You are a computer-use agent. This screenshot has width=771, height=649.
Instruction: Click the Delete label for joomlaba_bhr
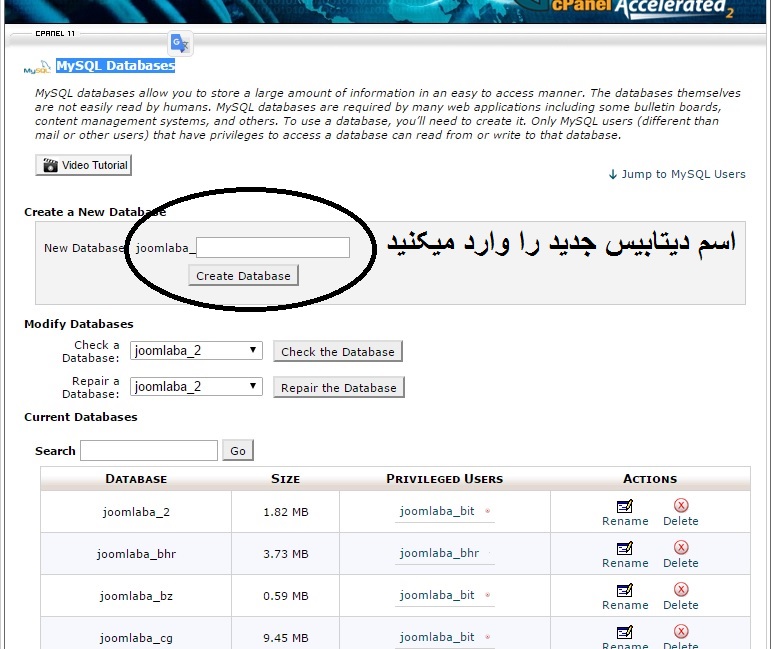[681, 563]
